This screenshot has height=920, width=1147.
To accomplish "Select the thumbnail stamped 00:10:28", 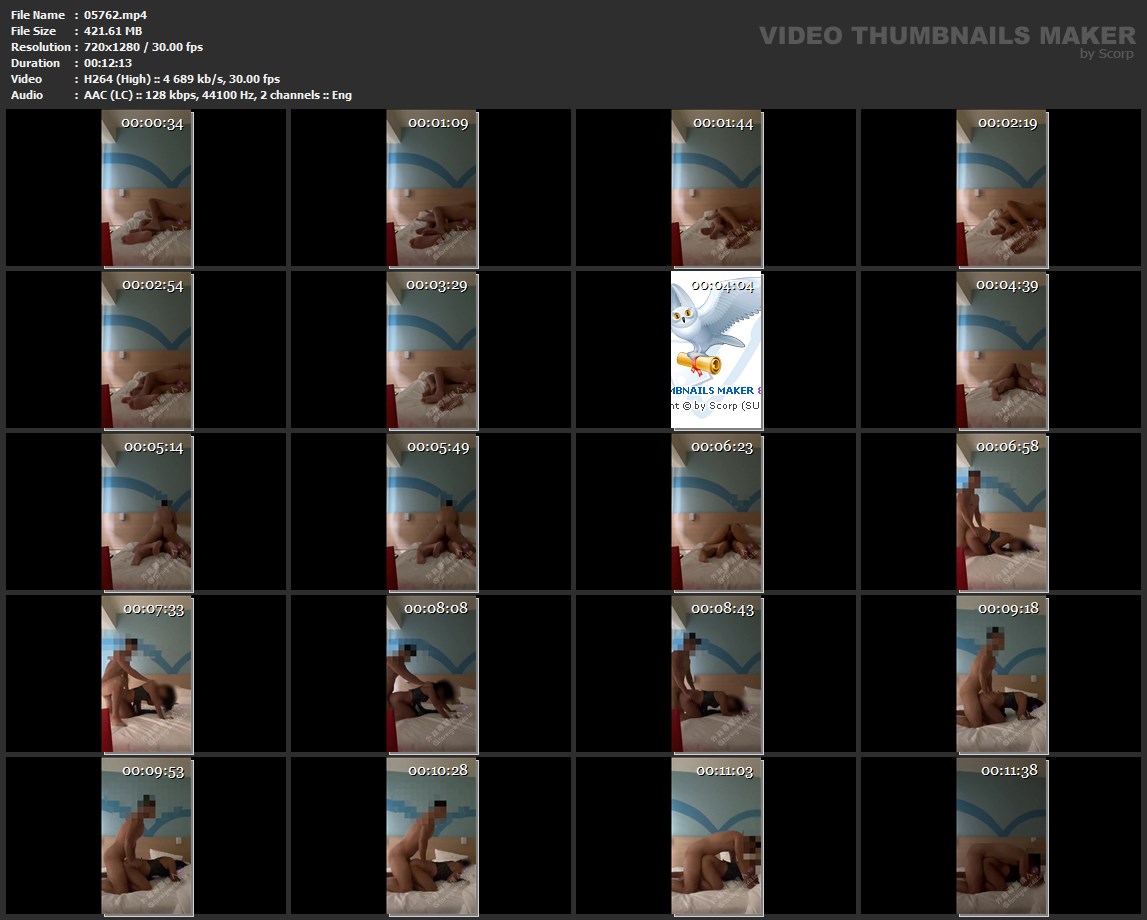I will (432, 836).
